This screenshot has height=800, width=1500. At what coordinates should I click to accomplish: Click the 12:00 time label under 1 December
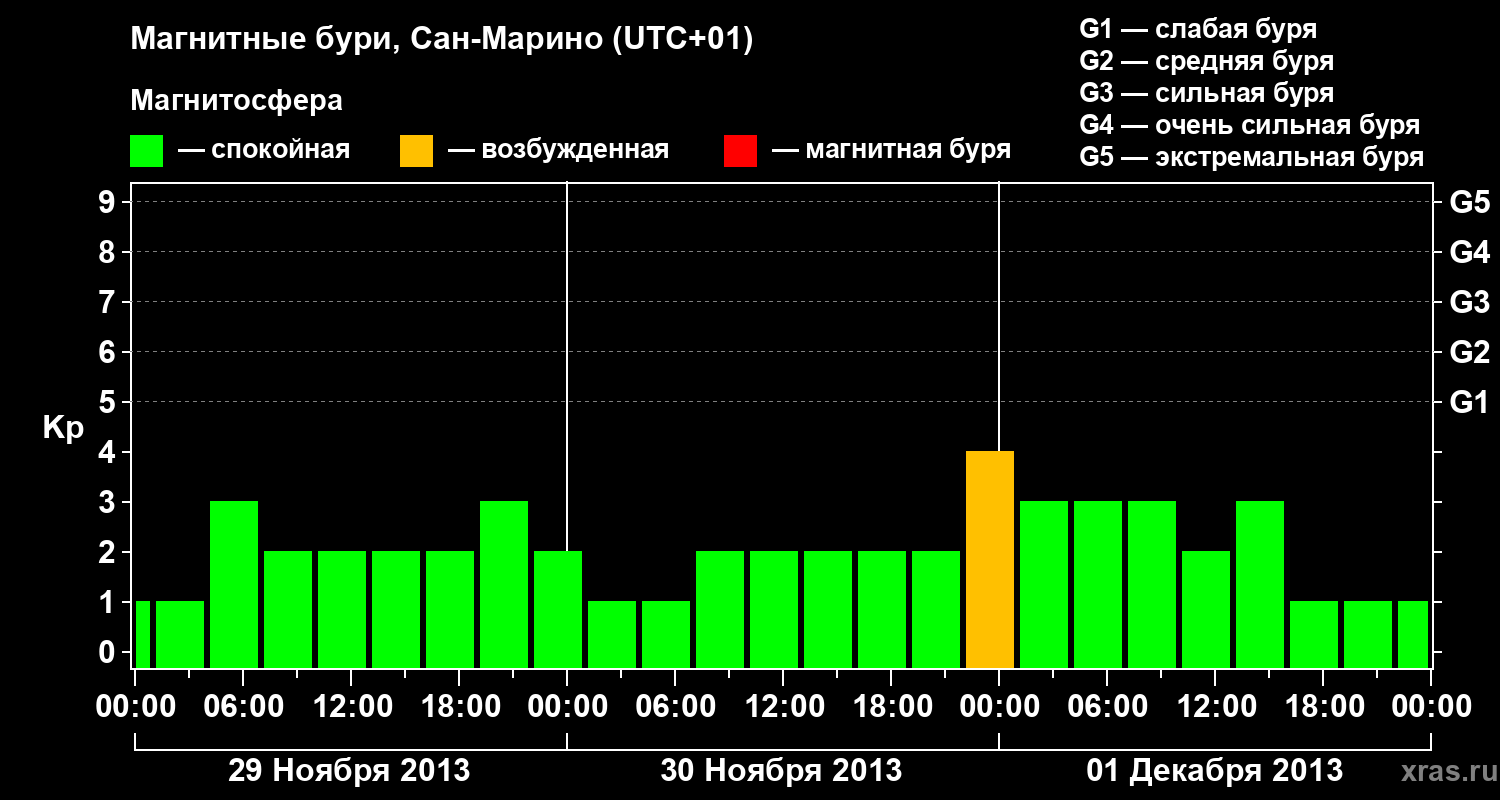pos(1215,706)
